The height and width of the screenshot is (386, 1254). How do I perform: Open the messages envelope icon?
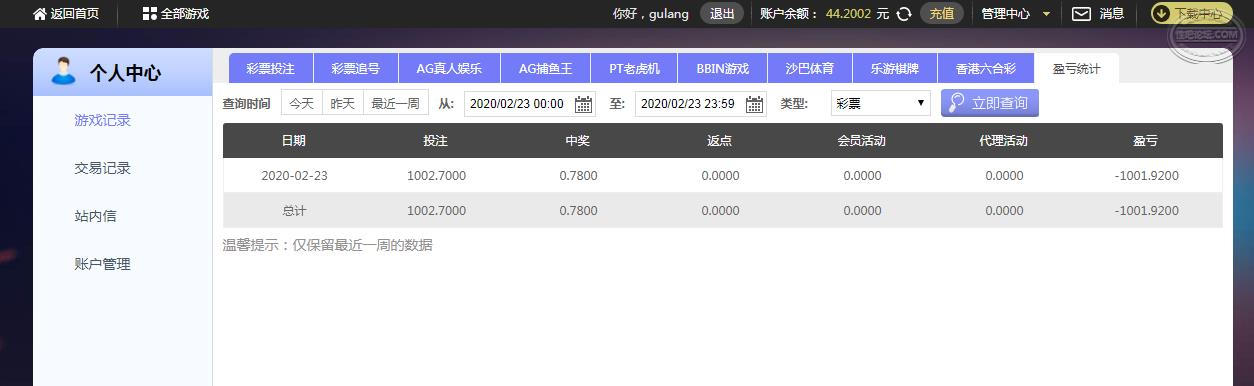tap(1081, 14)
